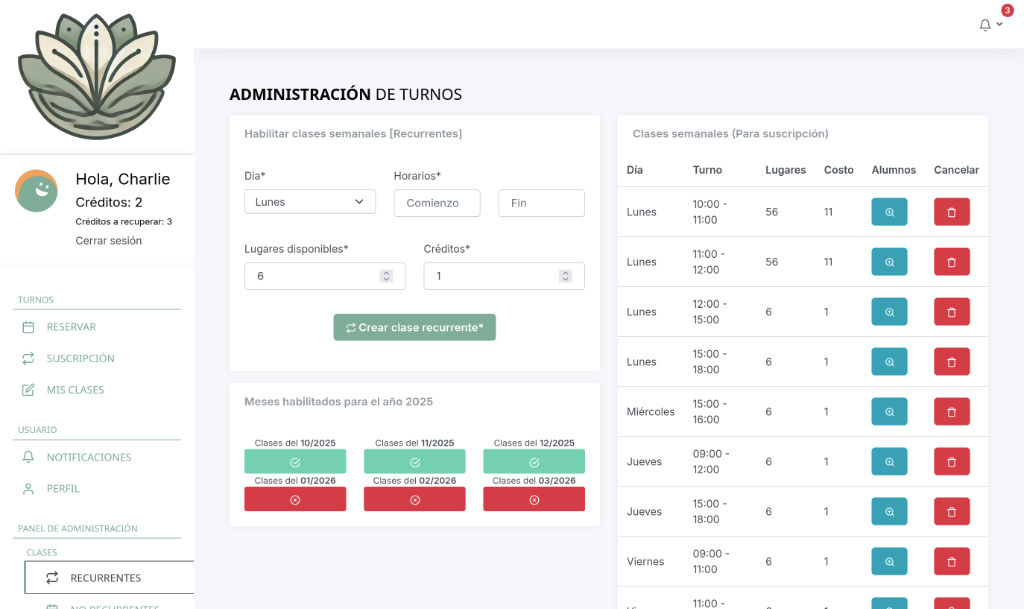Enable classes for month 01/2026

(295, 499)
